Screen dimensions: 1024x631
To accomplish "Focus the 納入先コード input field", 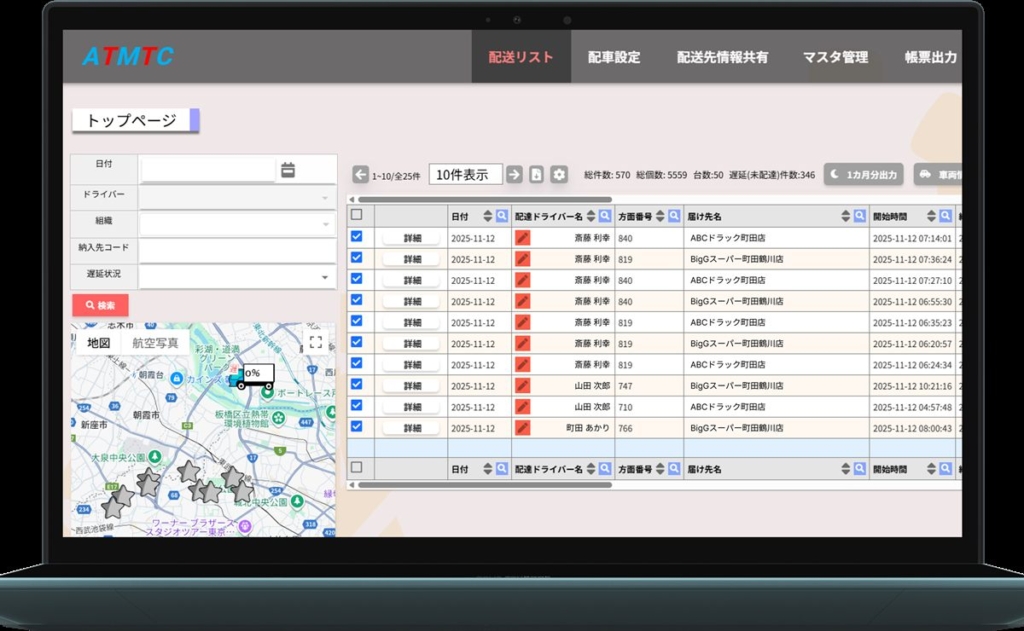I will pos(237,251).
